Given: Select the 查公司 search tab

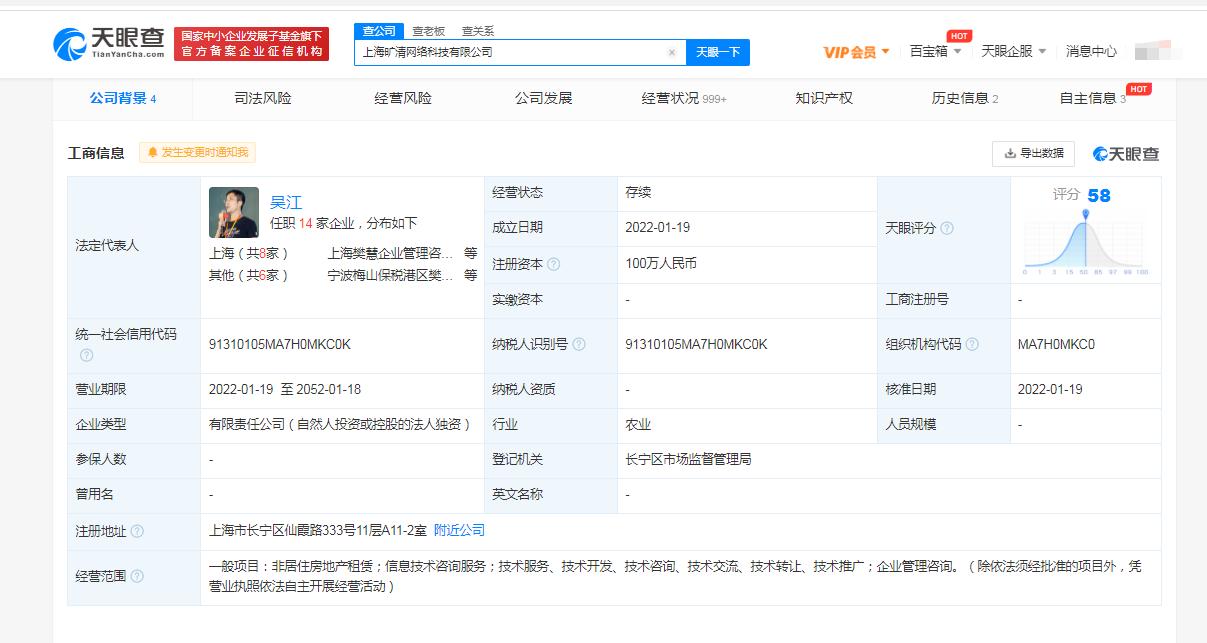Looking at the screenshot, I should click(379, 31).
